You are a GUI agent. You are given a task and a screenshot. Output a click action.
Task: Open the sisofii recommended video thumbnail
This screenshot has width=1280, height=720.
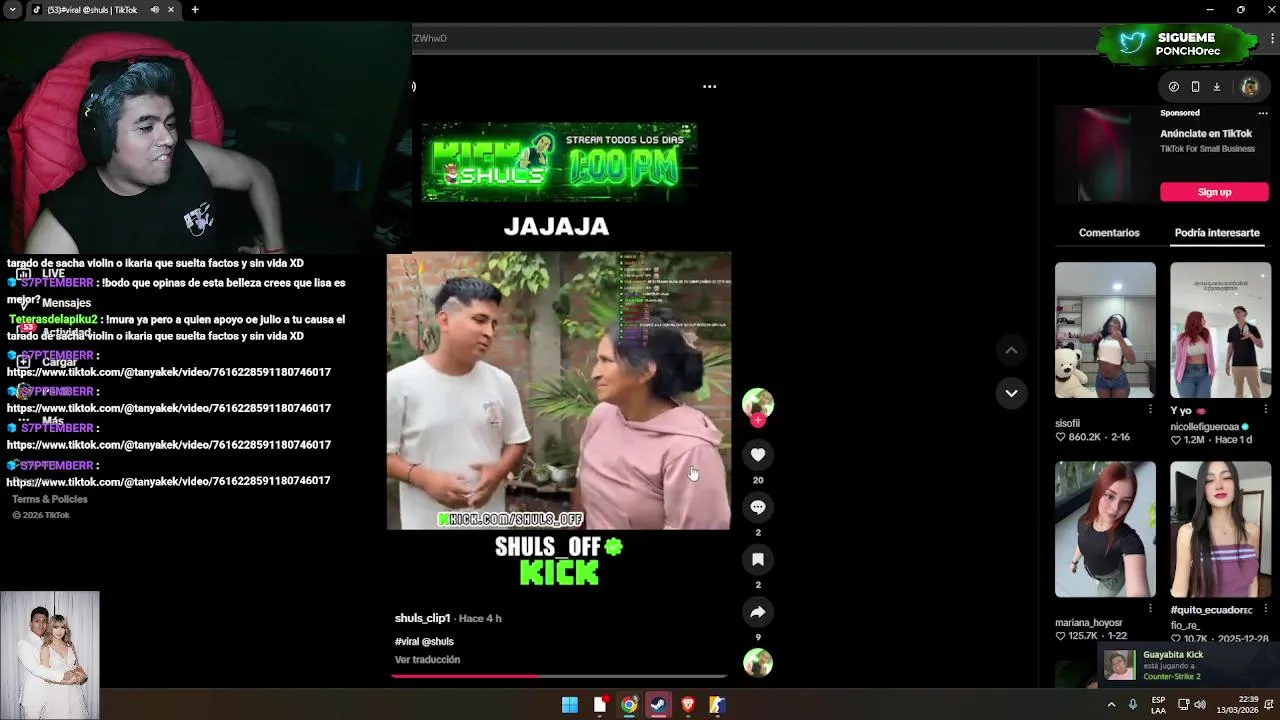point(1105,330)
